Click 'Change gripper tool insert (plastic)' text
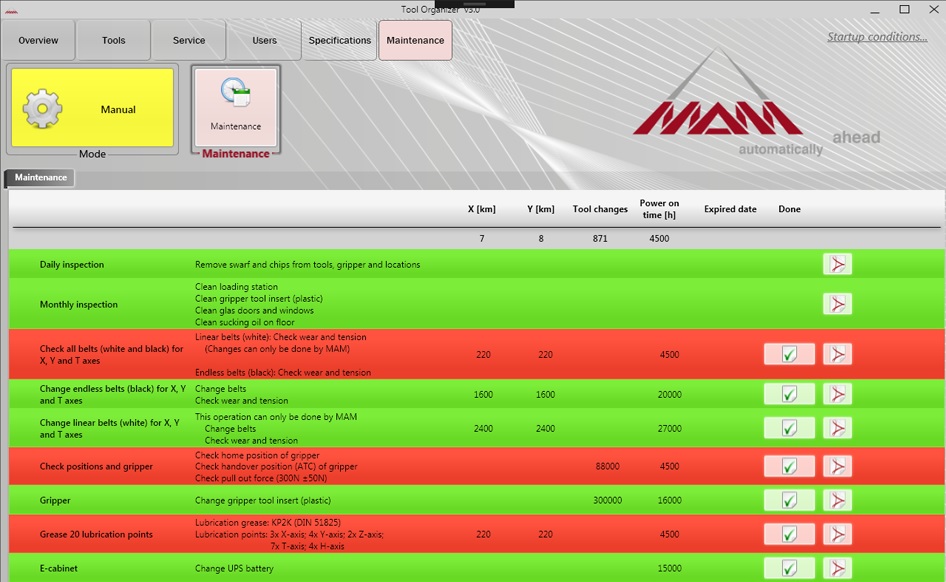Image resolution: width=946 pixels, height=582 pixels. pos(262,500)
